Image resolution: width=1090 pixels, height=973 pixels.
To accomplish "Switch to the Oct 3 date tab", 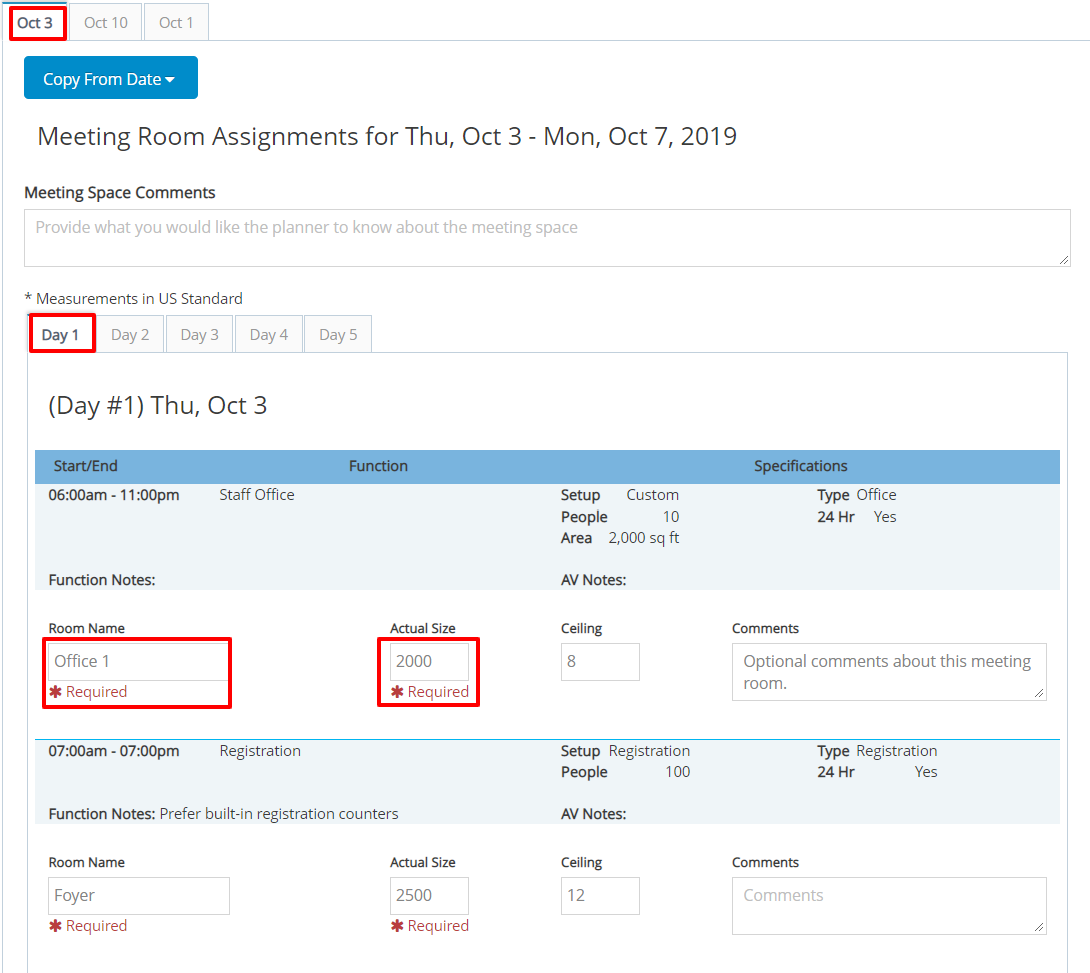I will point(37,22).
